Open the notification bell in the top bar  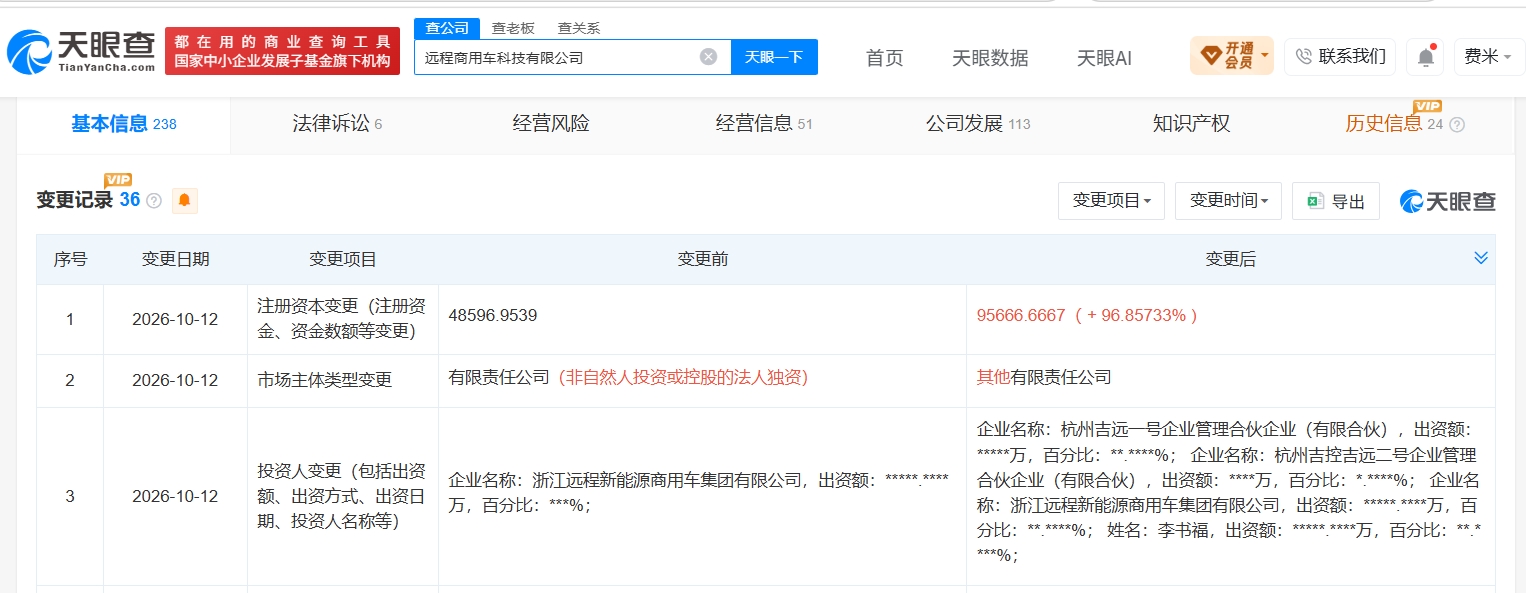(1425, 57)
